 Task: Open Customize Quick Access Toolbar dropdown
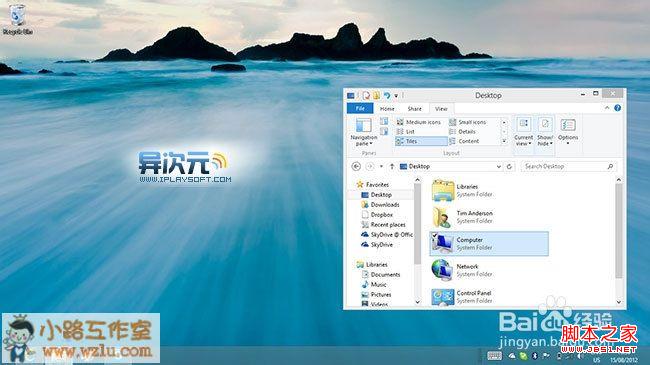click(396, 96)
